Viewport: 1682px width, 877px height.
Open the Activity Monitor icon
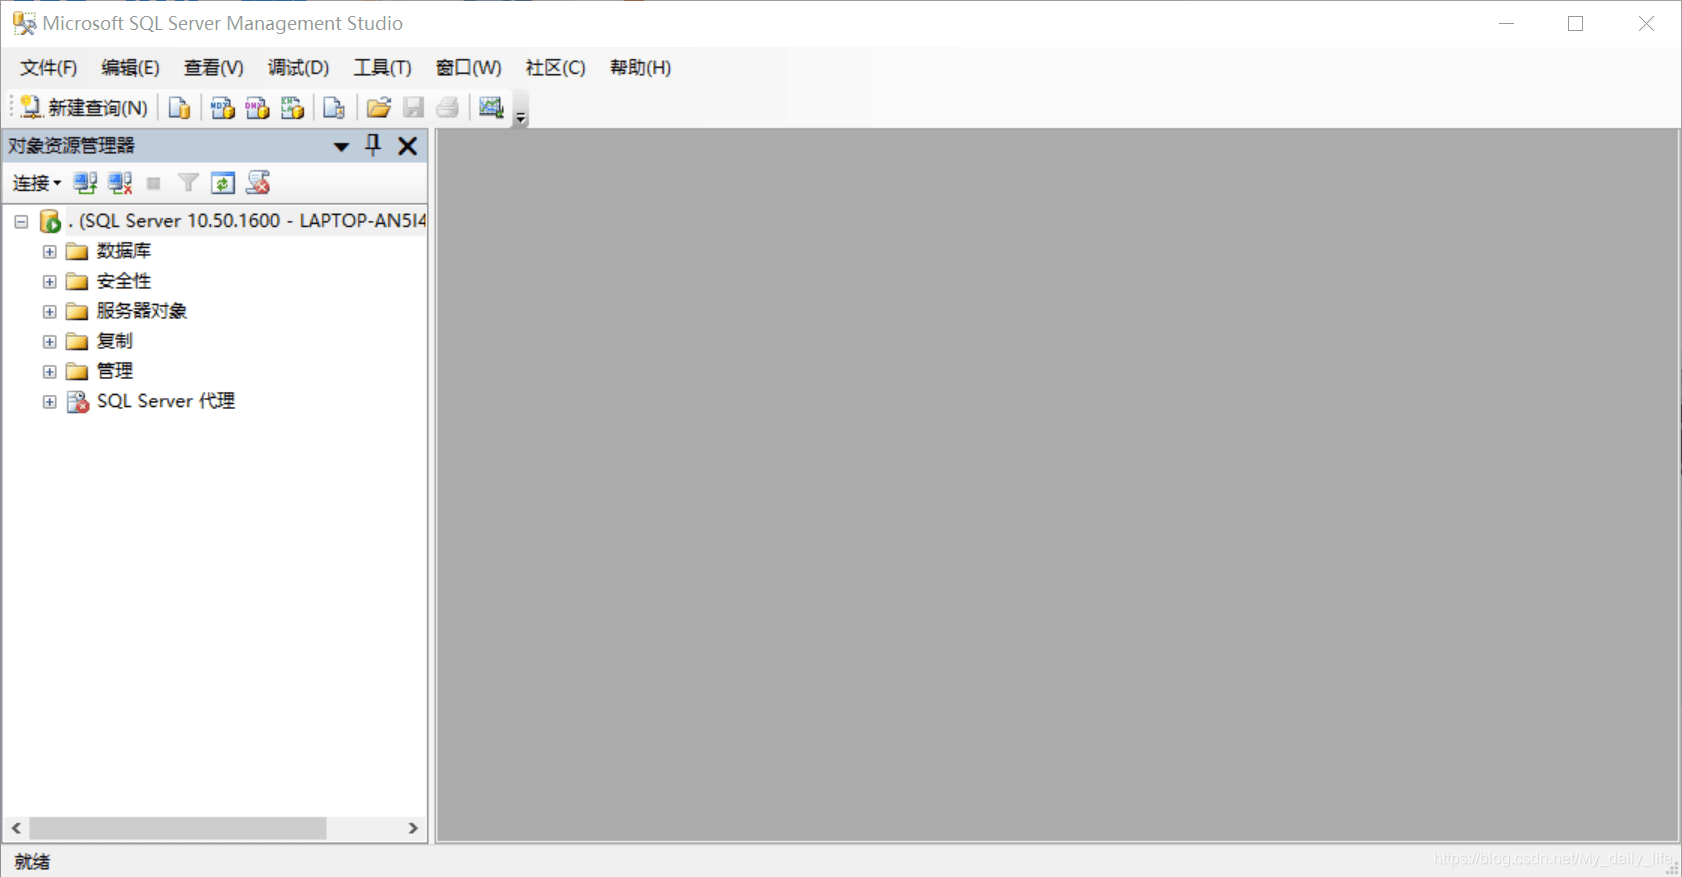click(x=491, y=107)
